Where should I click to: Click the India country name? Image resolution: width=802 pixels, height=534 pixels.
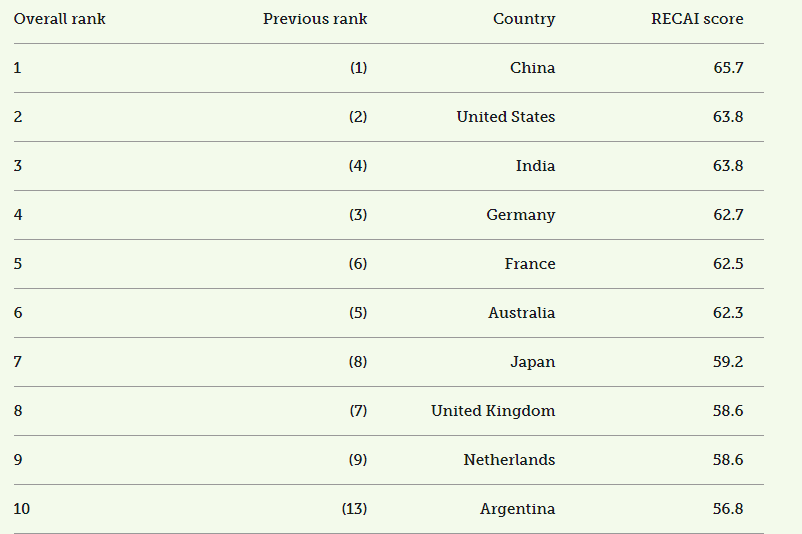click(535, 166)
